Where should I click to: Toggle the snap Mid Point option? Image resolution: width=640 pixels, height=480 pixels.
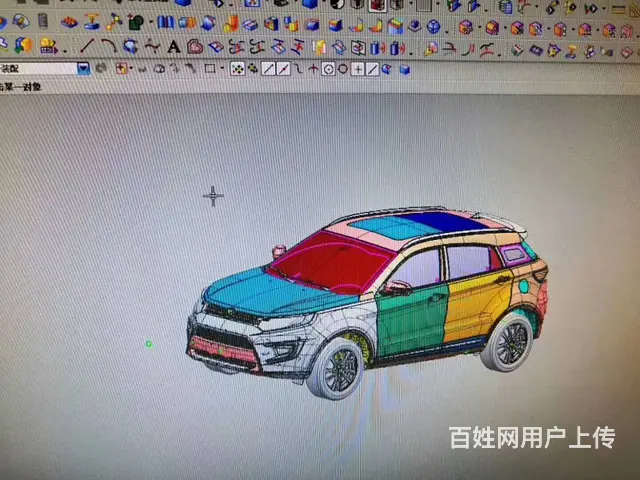click(283, 69)
